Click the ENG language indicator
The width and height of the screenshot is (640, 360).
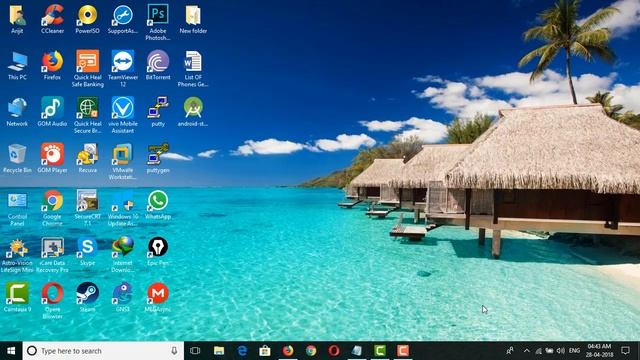[x=574, y=351]
